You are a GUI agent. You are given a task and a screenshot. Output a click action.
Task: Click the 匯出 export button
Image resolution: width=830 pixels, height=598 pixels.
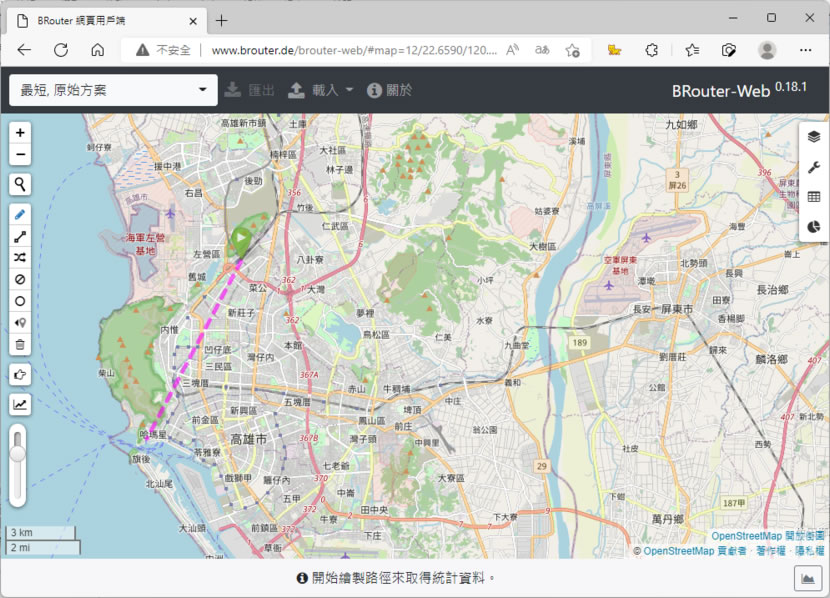(249, 90)
